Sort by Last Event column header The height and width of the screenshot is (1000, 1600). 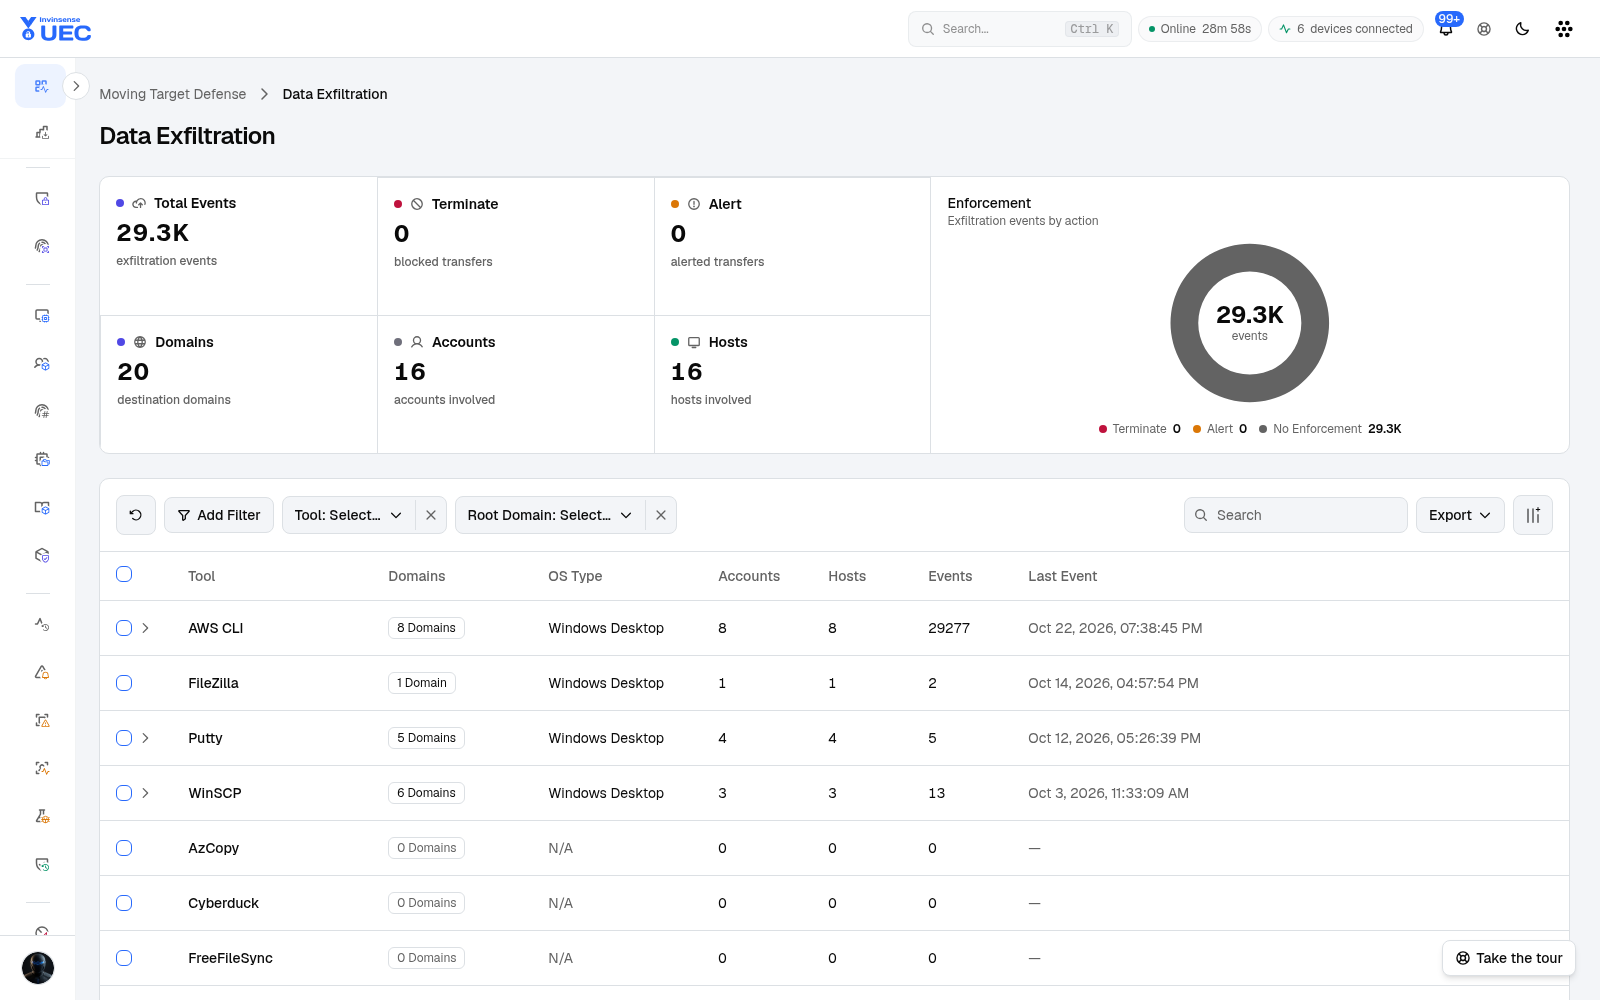click(1062, 576)
